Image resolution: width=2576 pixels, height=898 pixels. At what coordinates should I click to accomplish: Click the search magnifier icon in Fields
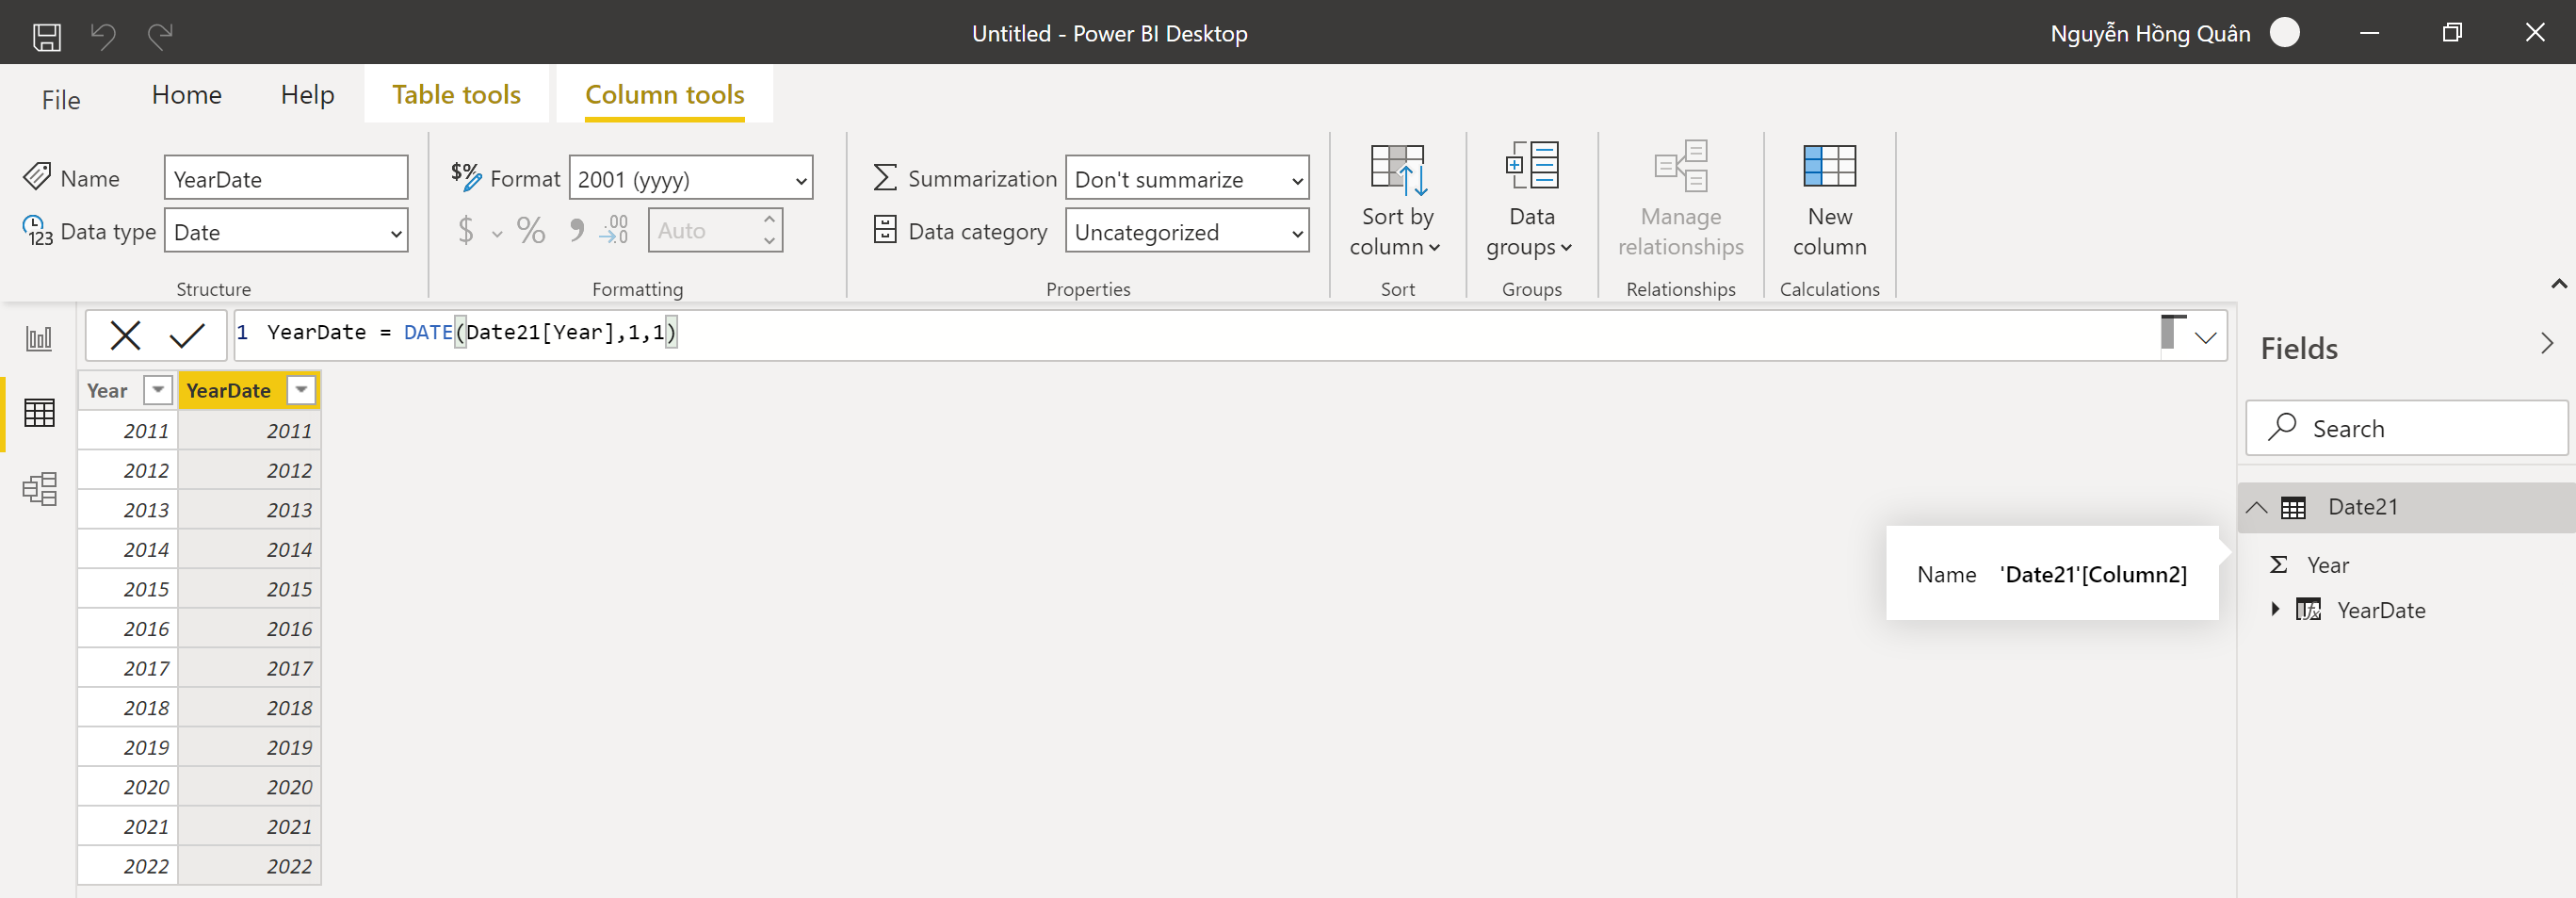pos(2282,427)
